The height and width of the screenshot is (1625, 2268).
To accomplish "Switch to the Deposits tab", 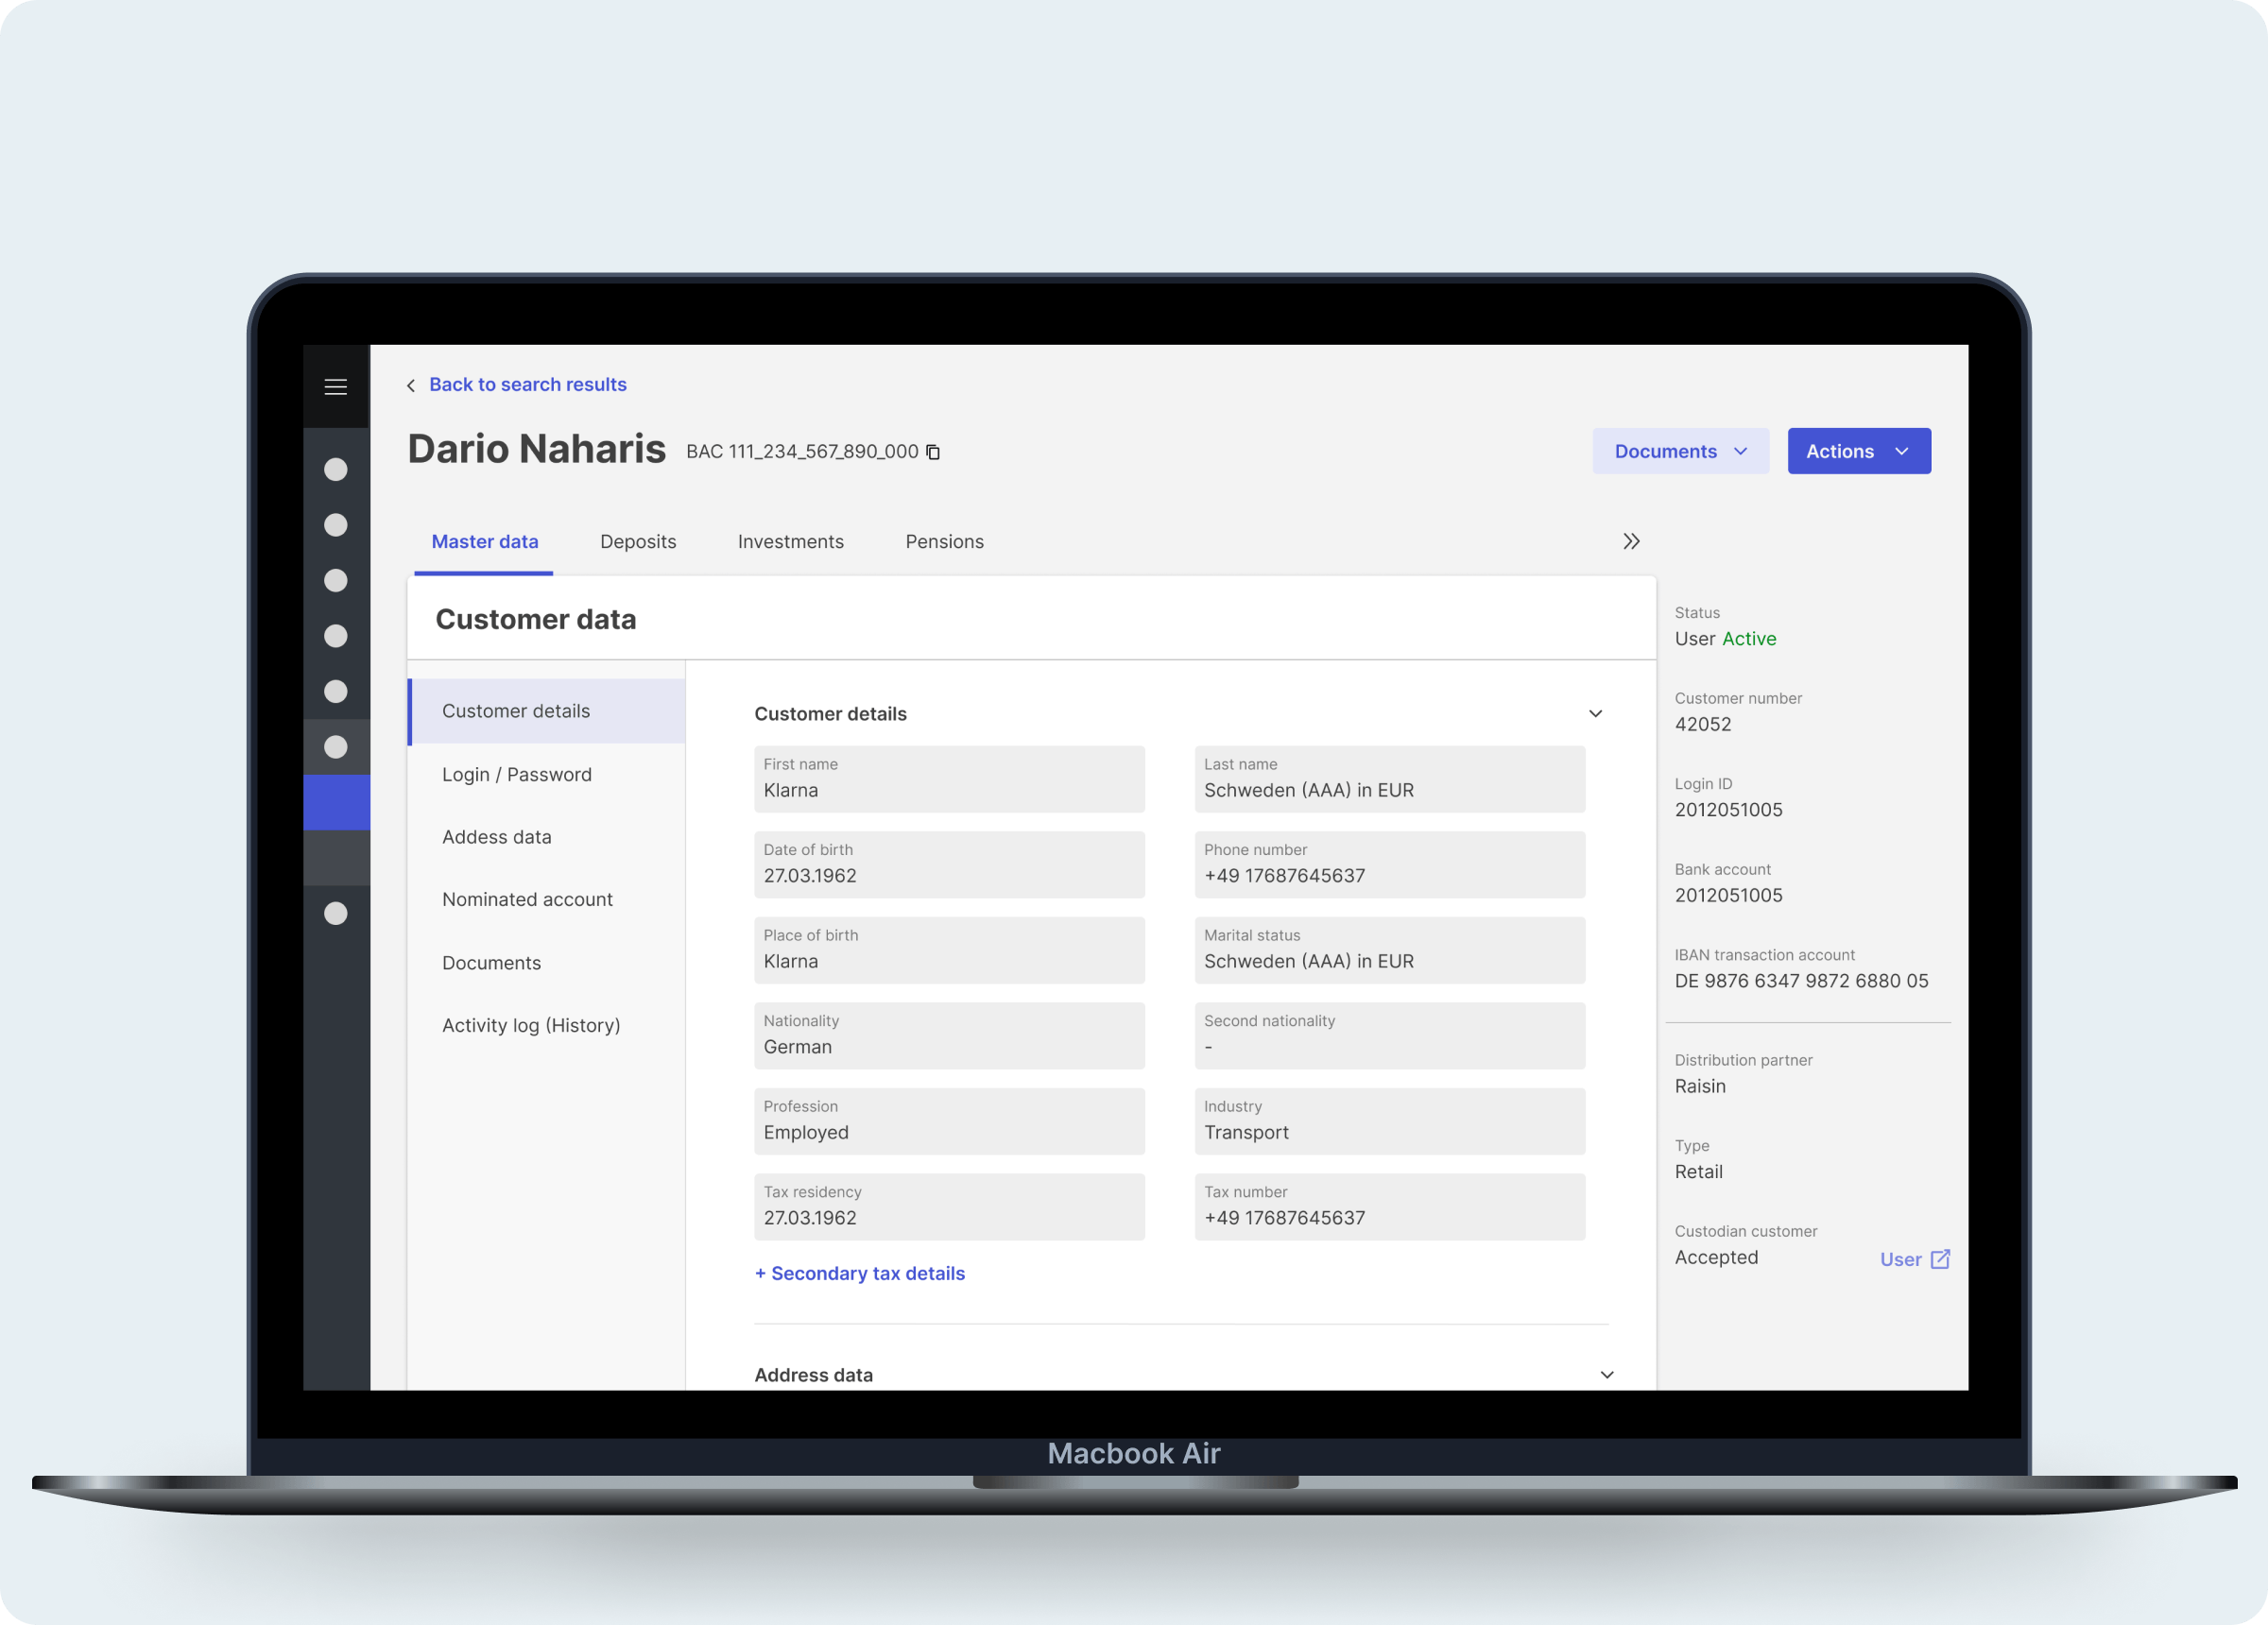I will point(638,541).
